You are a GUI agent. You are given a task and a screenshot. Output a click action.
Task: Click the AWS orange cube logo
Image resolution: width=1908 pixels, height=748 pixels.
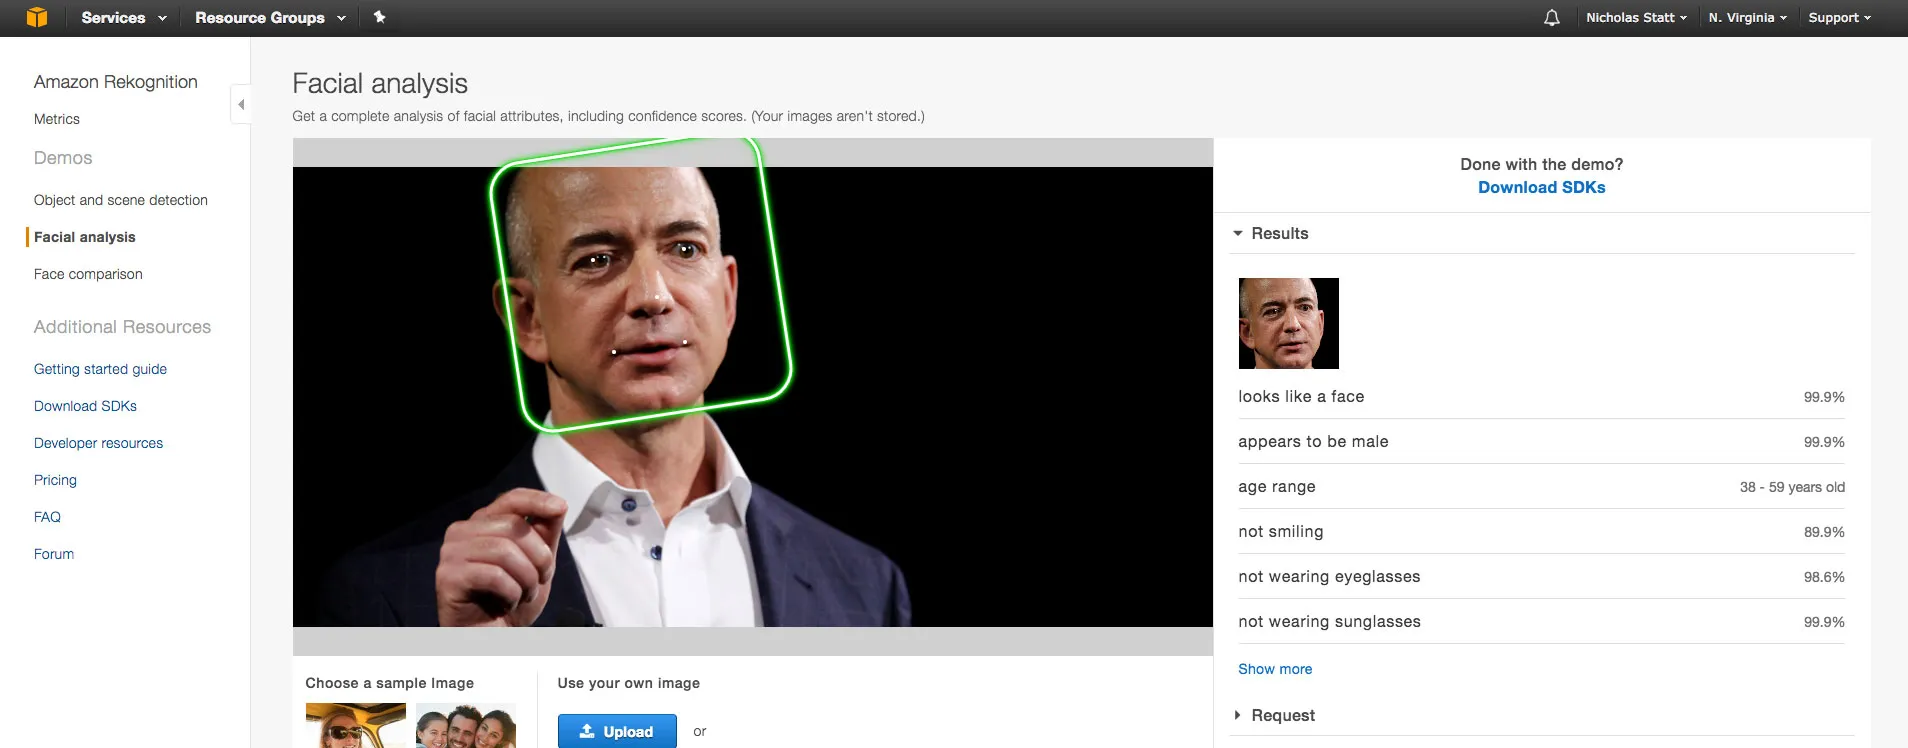point(37,17)
